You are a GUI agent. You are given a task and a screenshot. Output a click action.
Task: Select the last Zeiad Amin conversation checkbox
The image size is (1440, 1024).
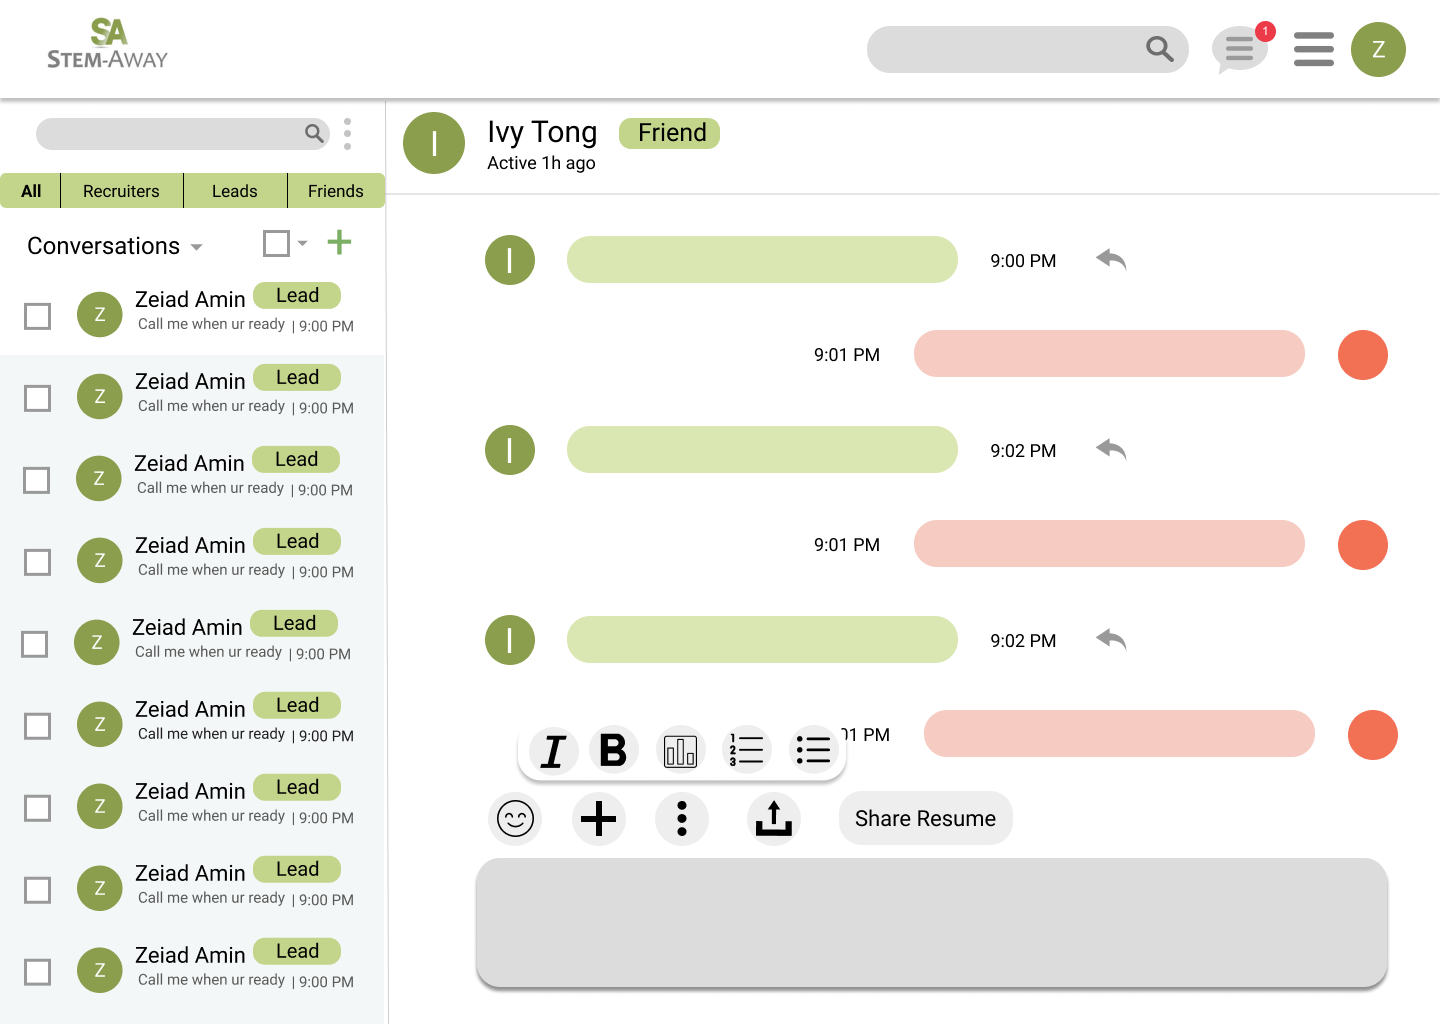pyautogui.click(x=38, y=972)
